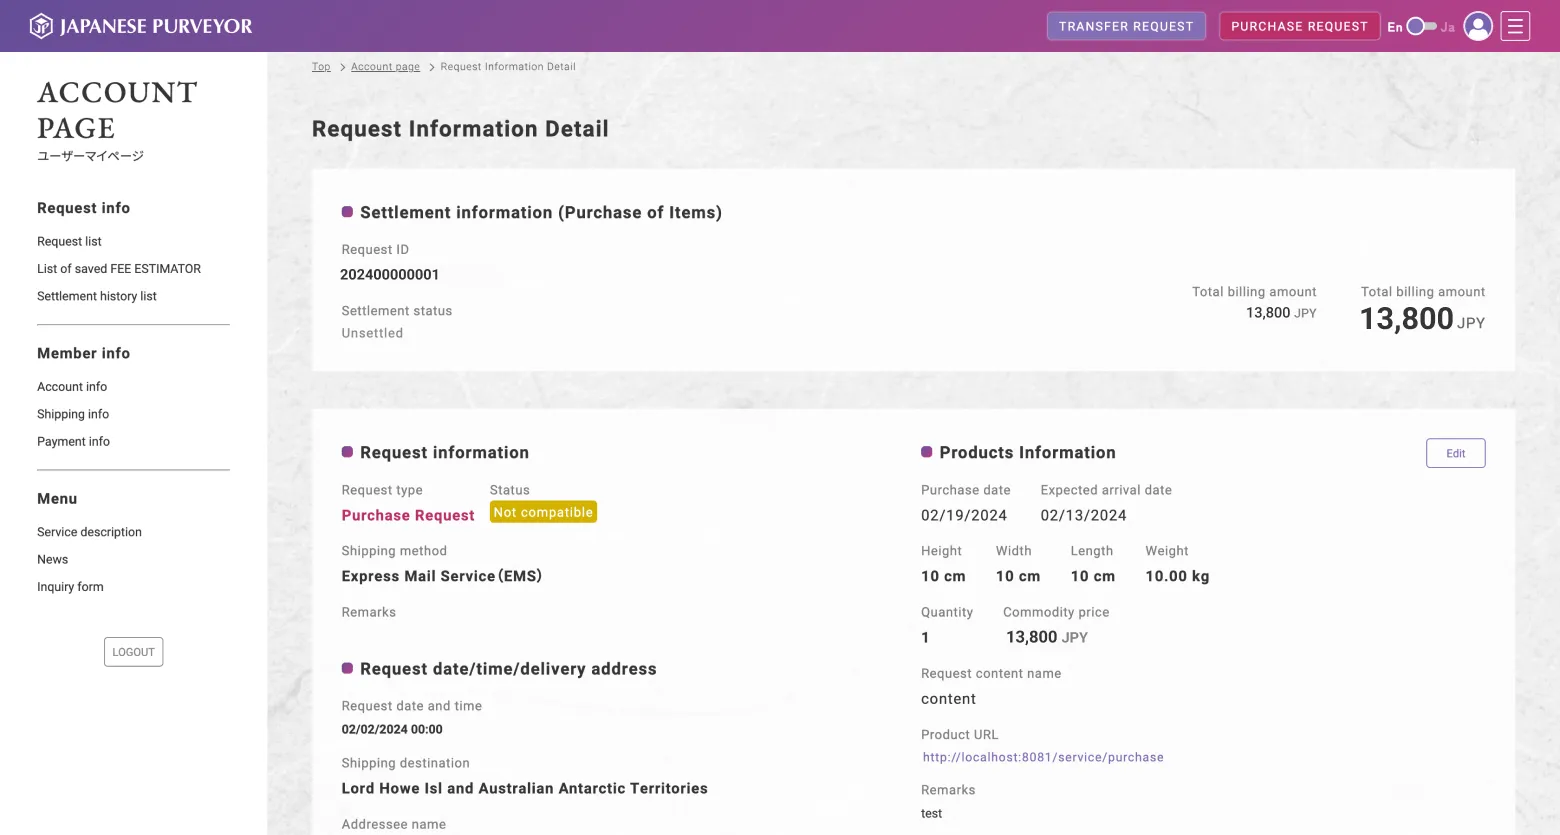Go to Top breadcrumb link
This screenshot has height=835, width=1560.
(321, 67)
